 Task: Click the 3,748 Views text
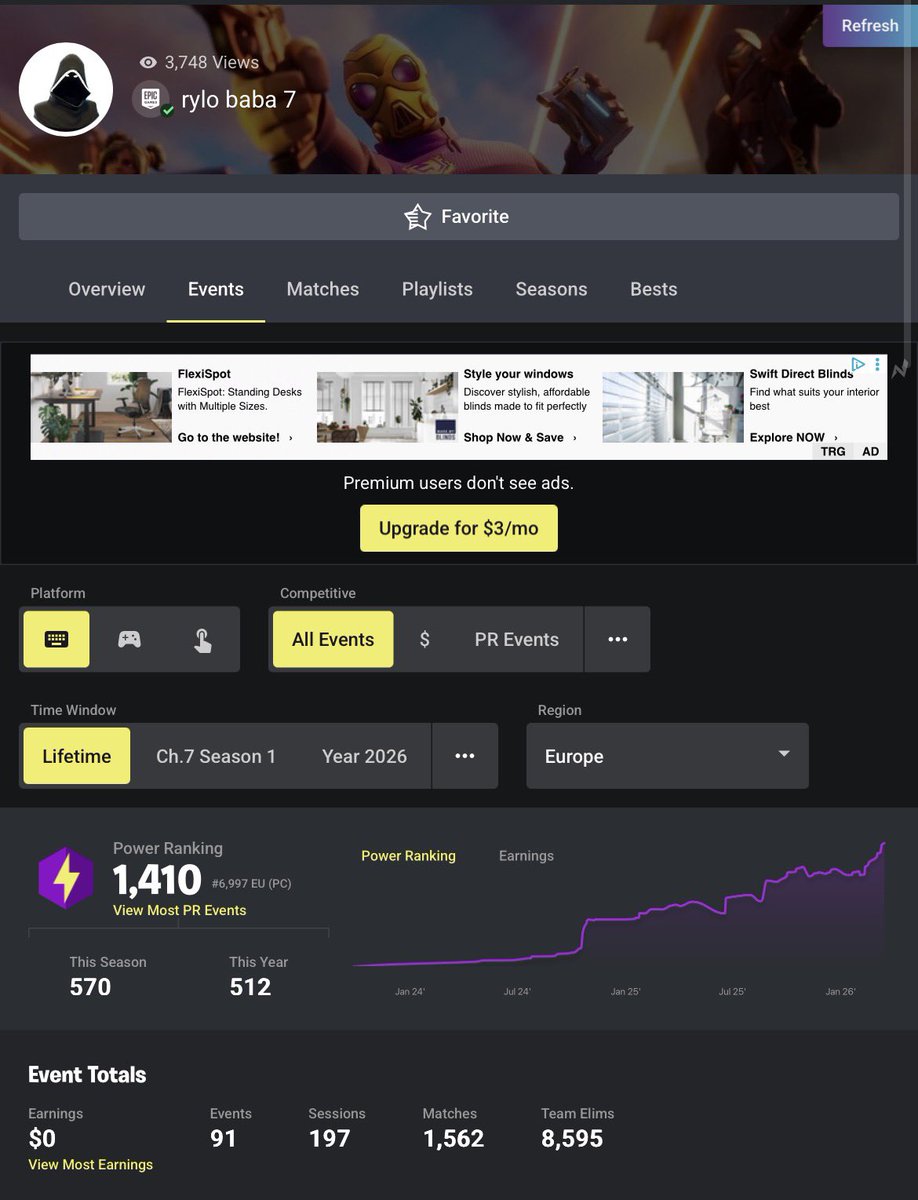coord(212,62)
